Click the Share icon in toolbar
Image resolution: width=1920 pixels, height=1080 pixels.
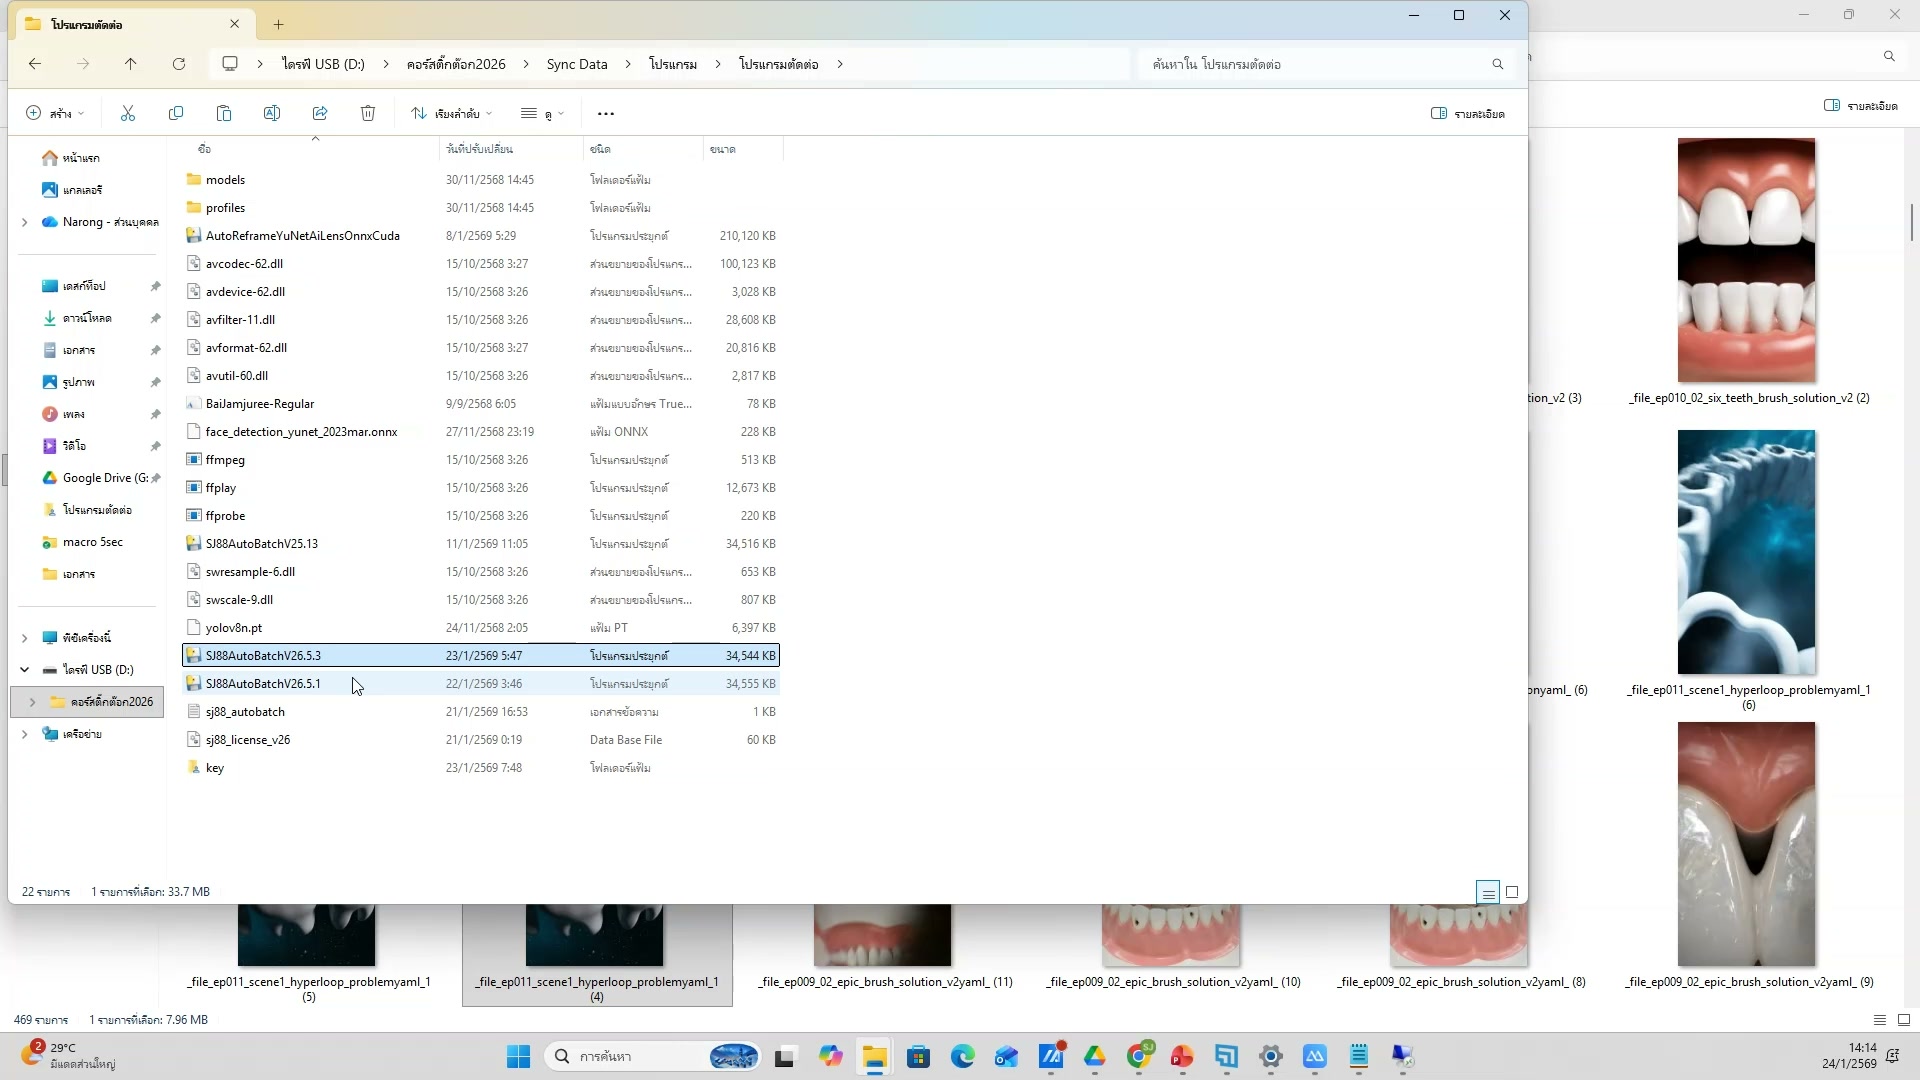click(x=320, y=113)
